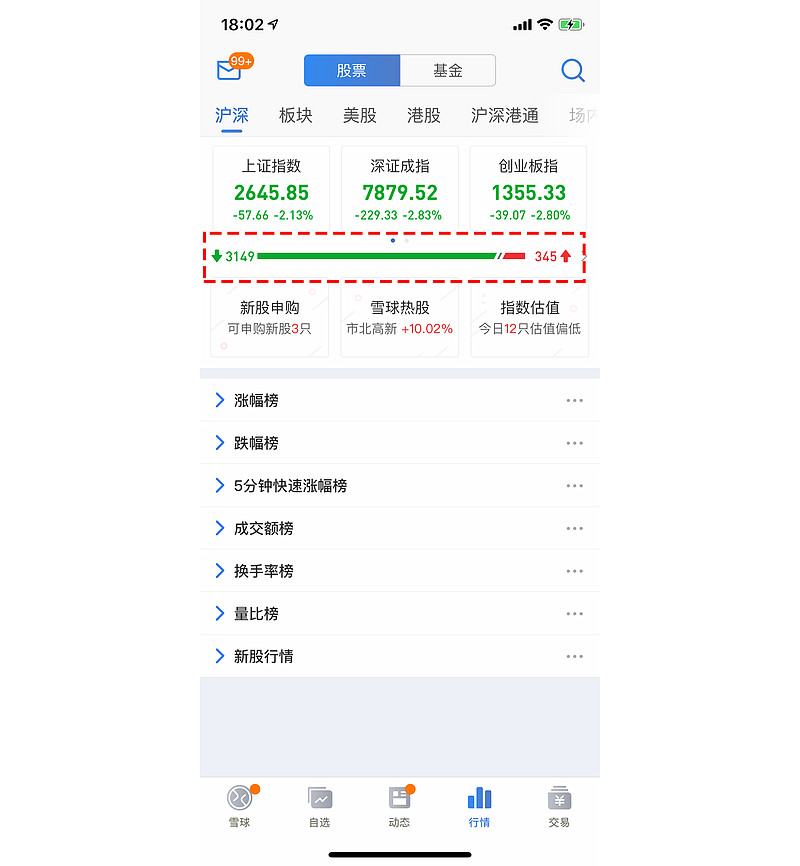The width and height of the screenshot is (800, 866).
Task: Expand the 量比榜 list
Action: (x=219, y=613)
